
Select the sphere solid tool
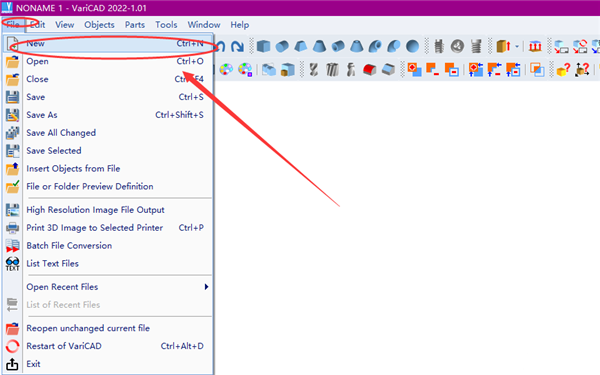coord(412,47)
